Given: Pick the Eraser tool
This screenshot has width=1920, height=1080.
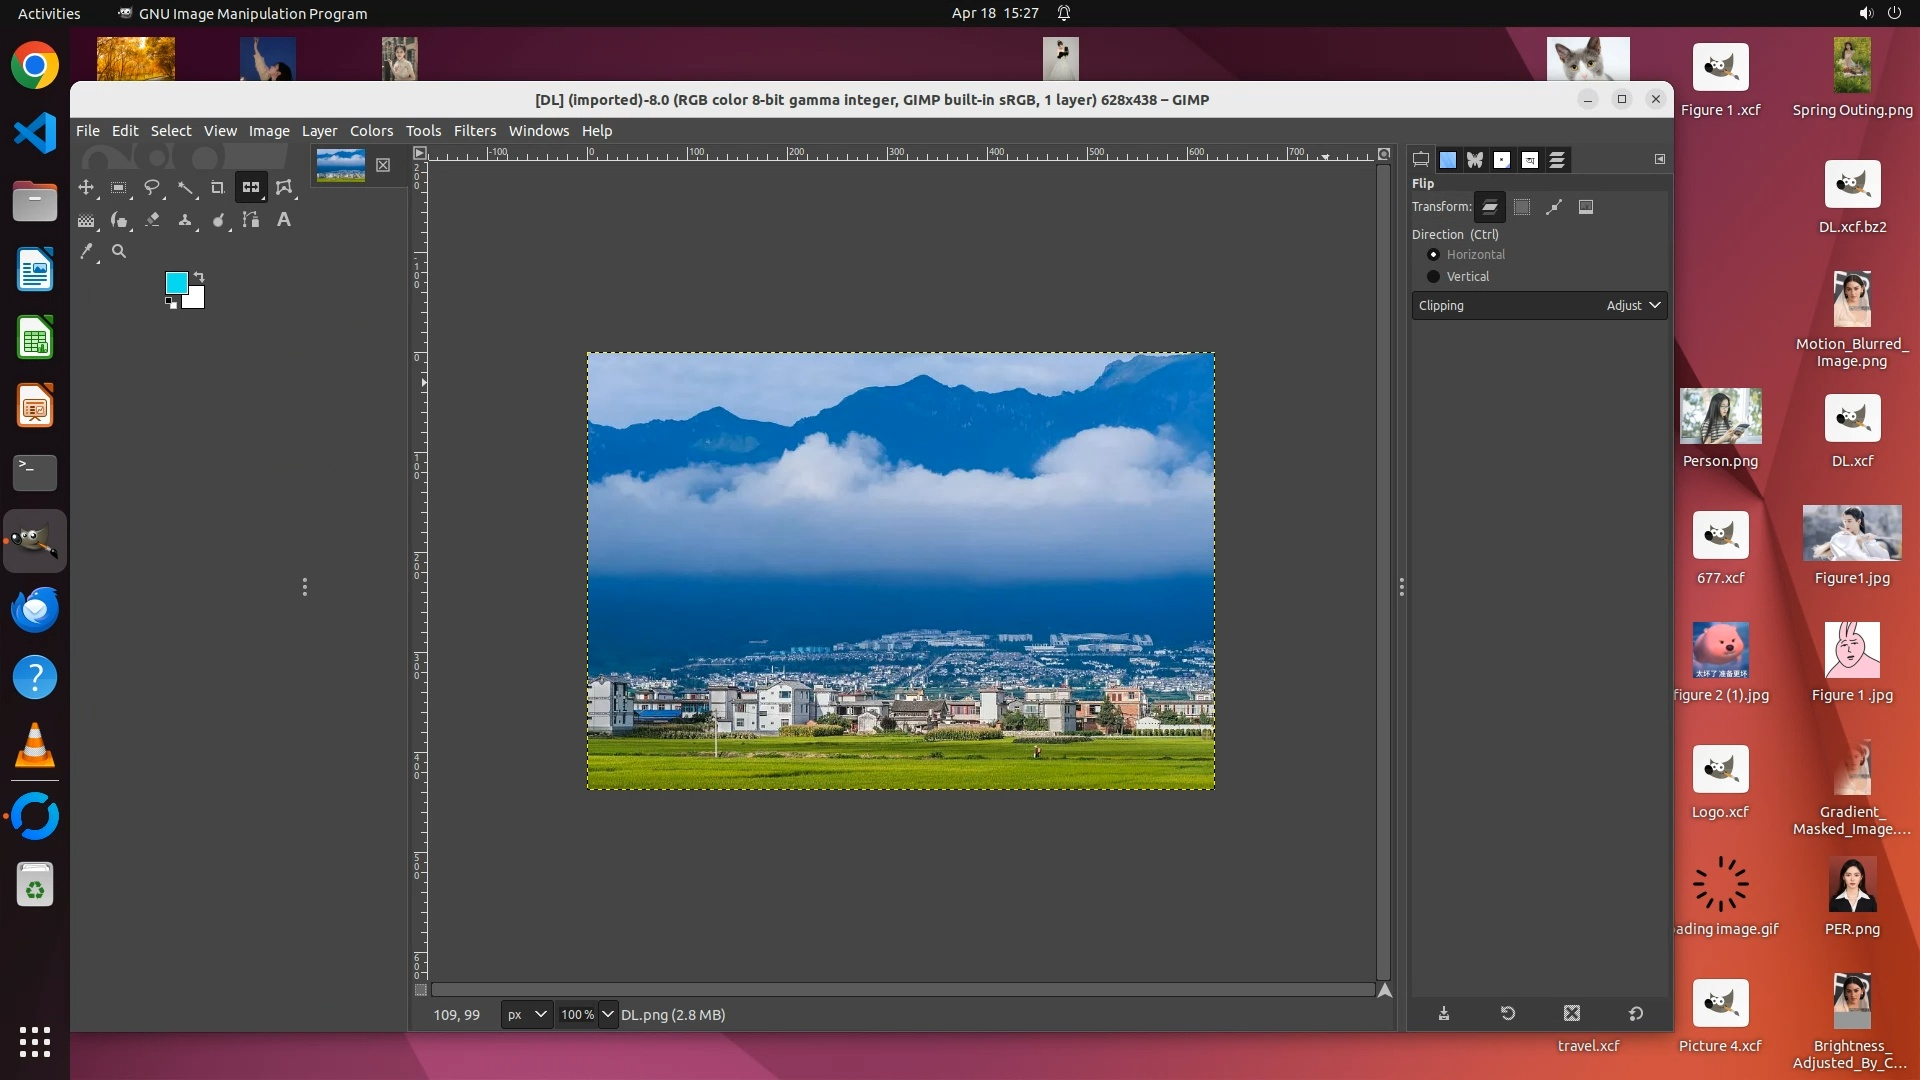Looking at the screenshot, I should pos(152,220).
